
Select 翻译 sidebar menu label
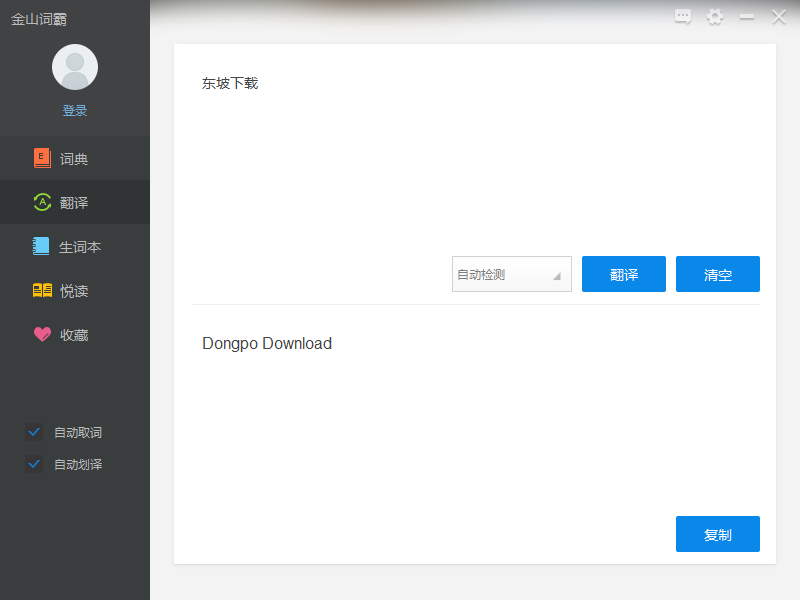[x=74, y=203]
